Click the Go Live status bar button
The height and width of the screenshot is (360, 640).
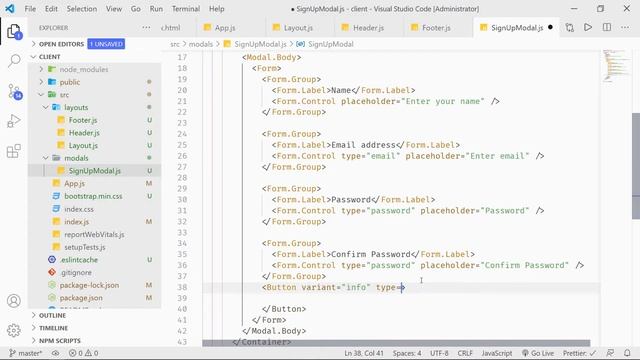(x=538, y=353)
